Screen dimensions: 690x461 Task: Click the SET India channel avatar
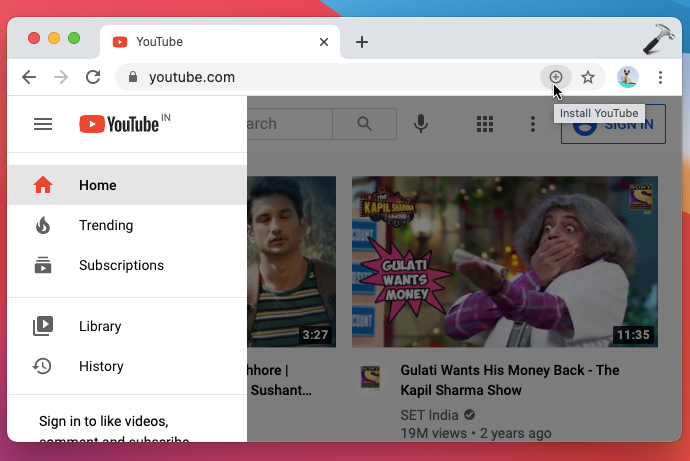[370, 377]
